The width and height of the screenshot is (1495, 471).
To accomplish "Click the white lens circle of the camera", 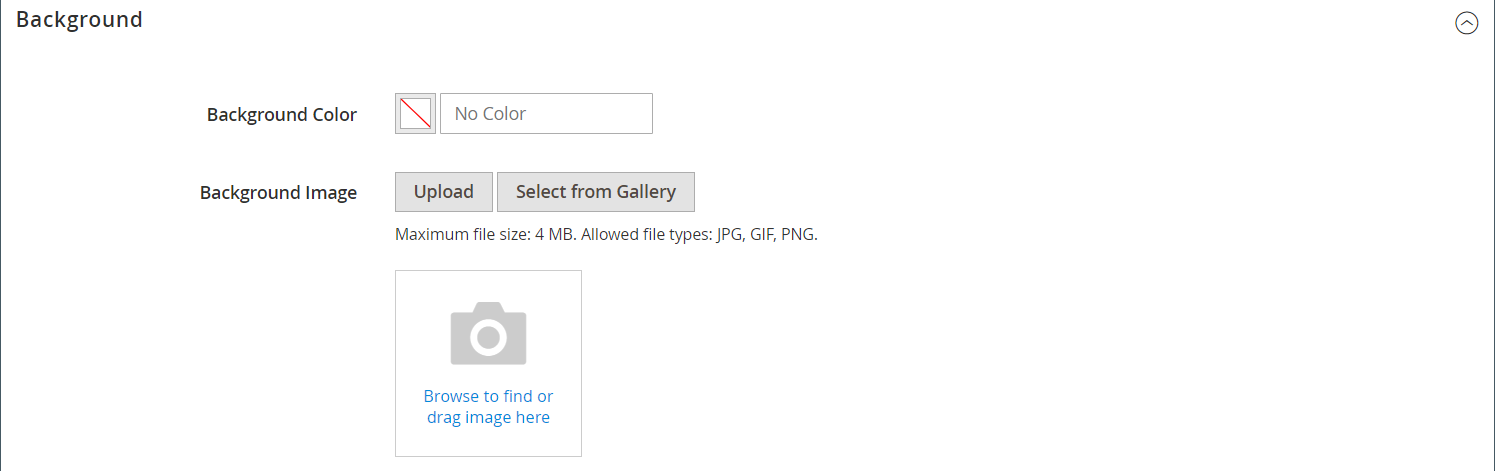I will tap(488, 338).
